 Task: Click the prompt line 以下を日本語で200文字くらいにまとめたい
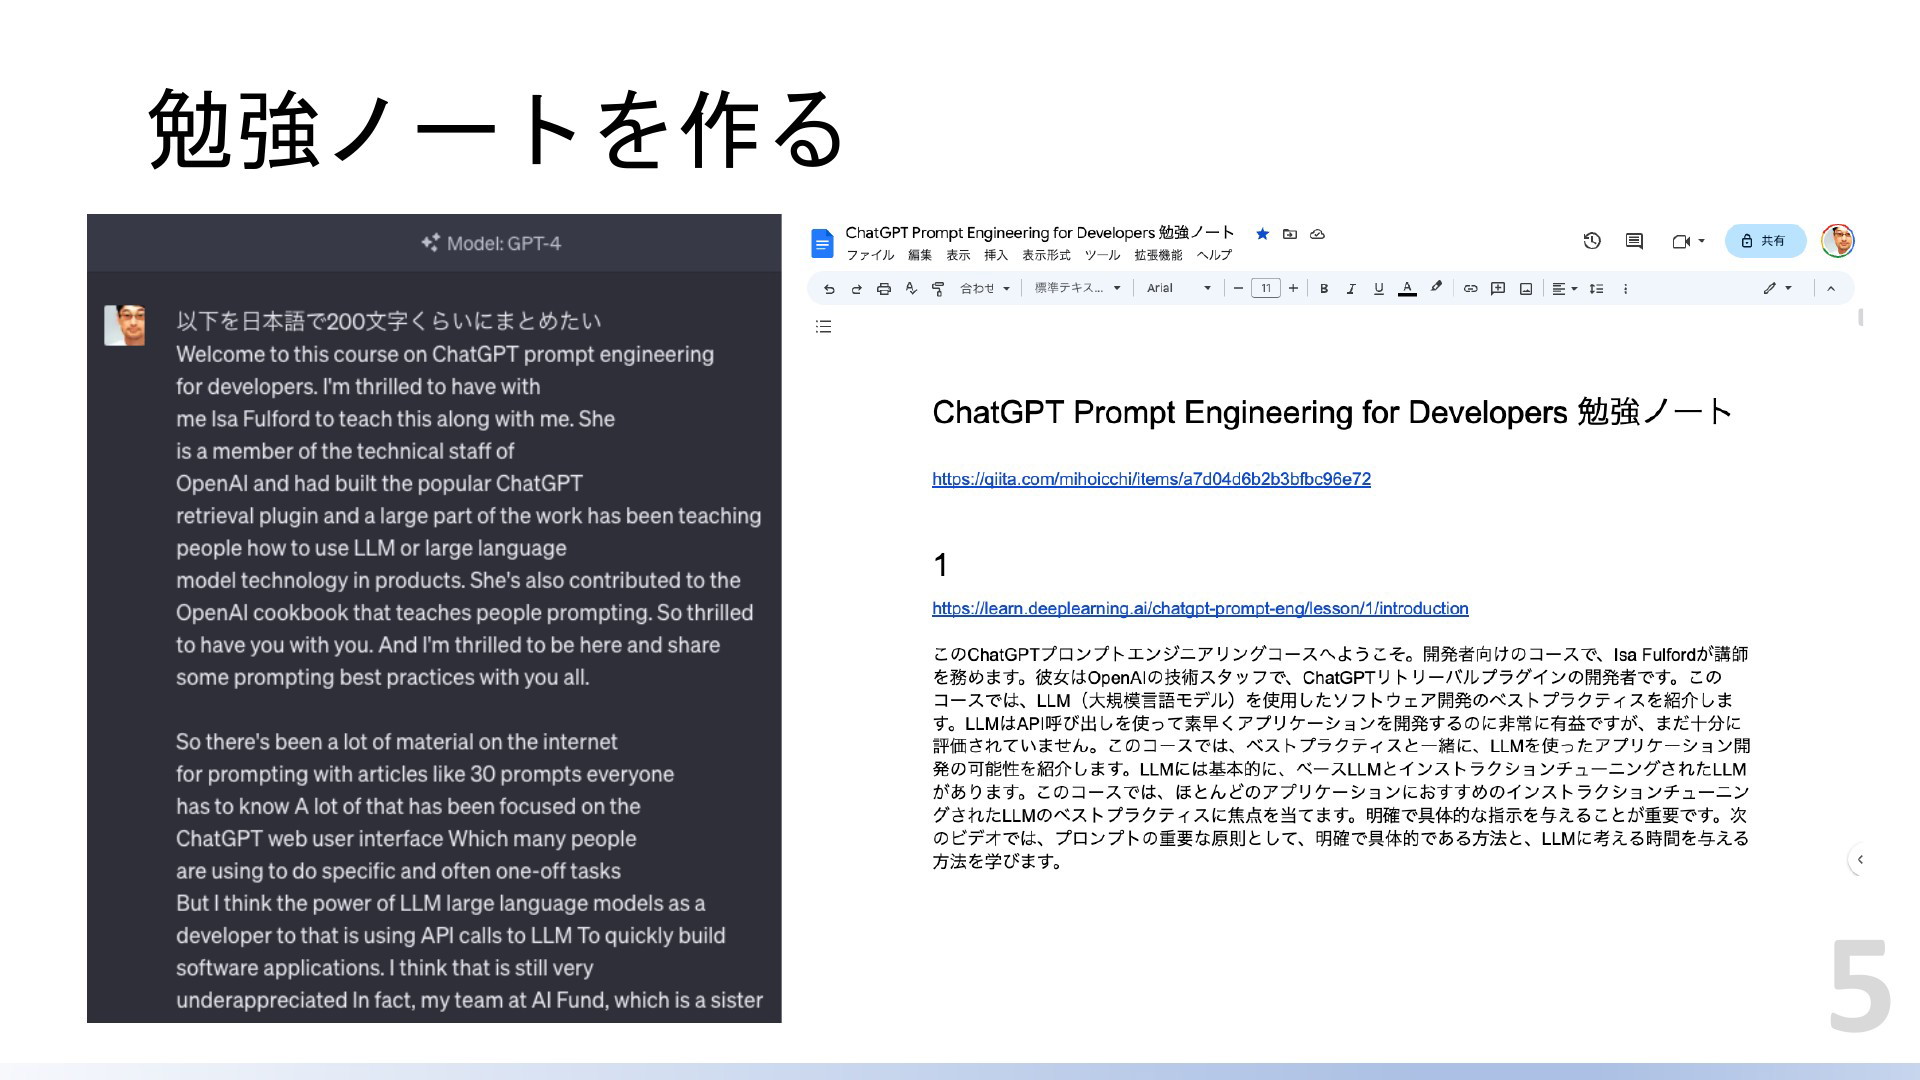389,321
